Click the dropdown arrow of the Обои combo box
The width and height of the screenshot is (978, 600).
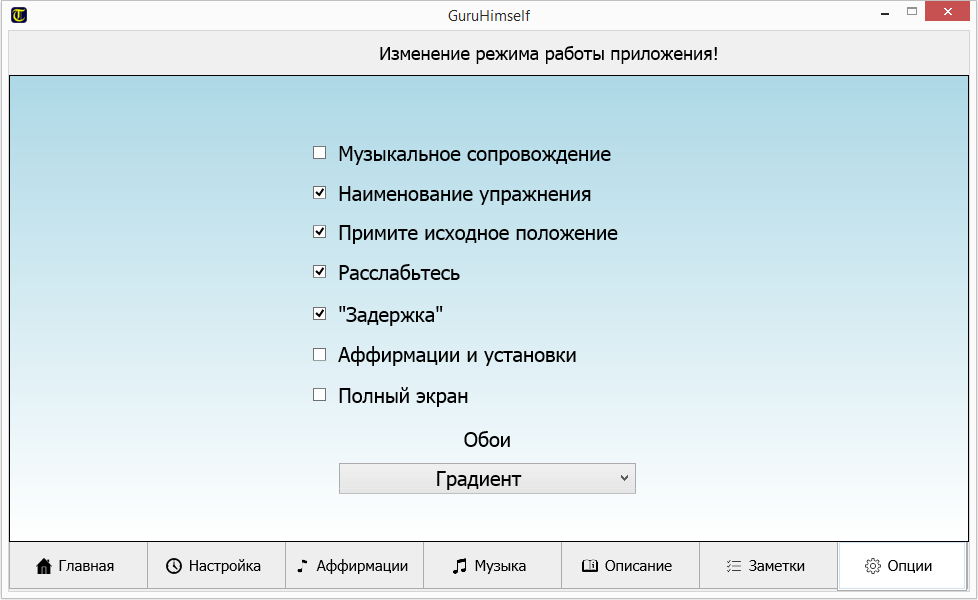coord(624,478)
